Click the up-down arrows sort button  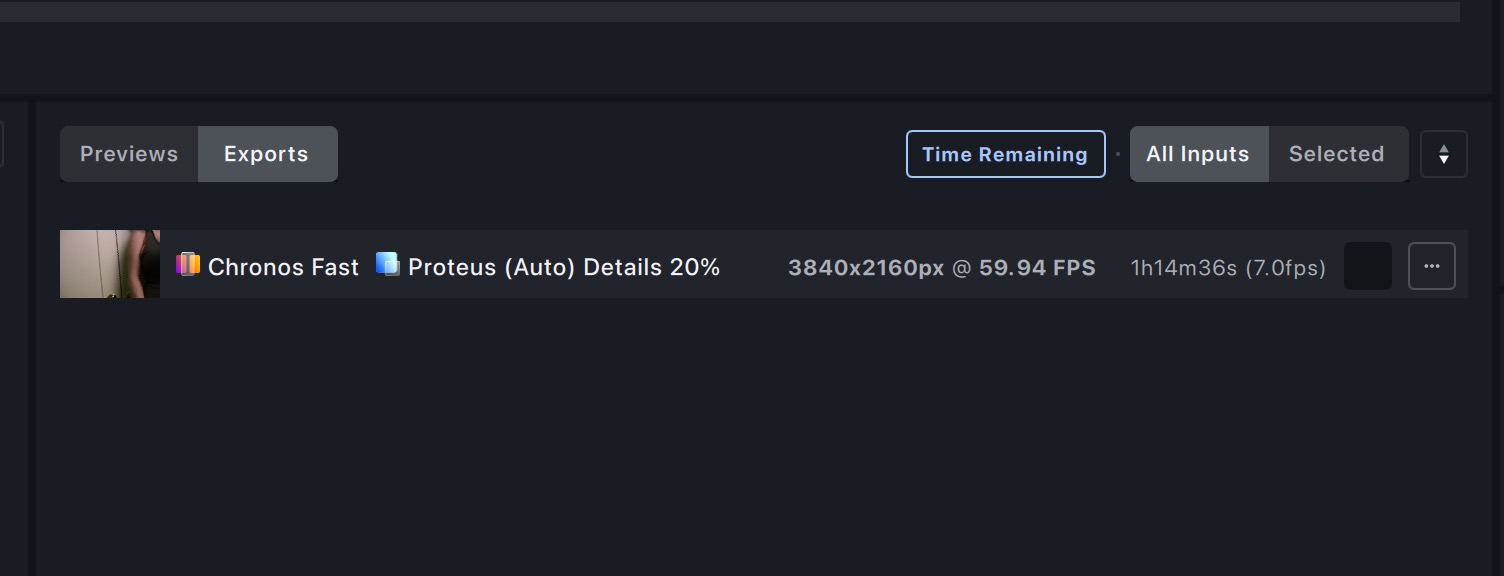point(1443,154)
